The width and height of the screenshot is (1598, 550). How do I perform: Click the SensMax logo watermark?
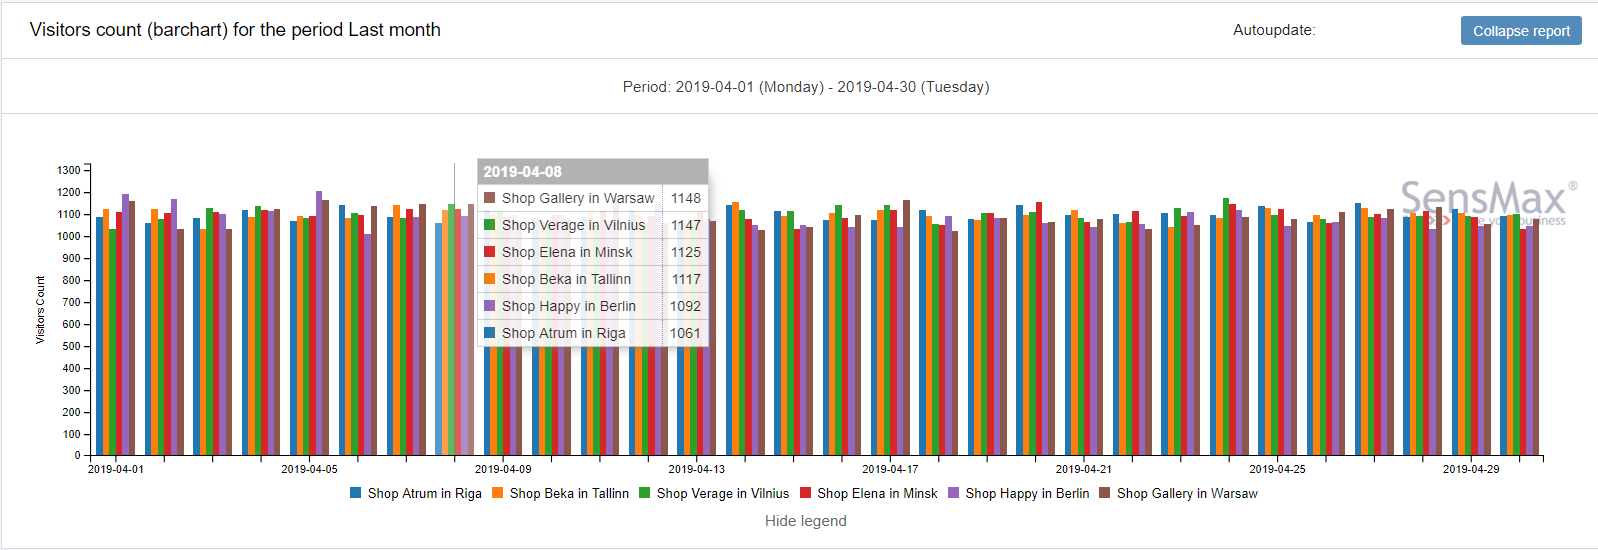pyautogui.click(x=1486, y=200)
